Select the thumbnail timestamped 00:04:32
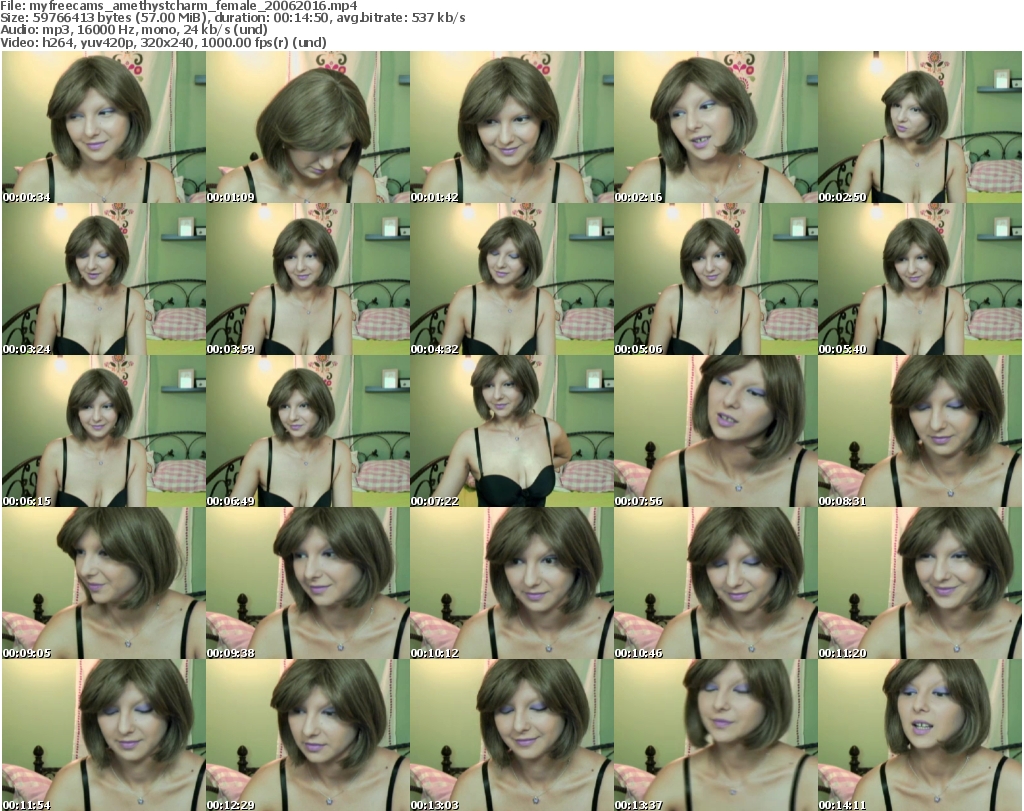Image resolution: width=1024 pixels, height=811 pixels. pyautogui.click(x=512, y=279)
